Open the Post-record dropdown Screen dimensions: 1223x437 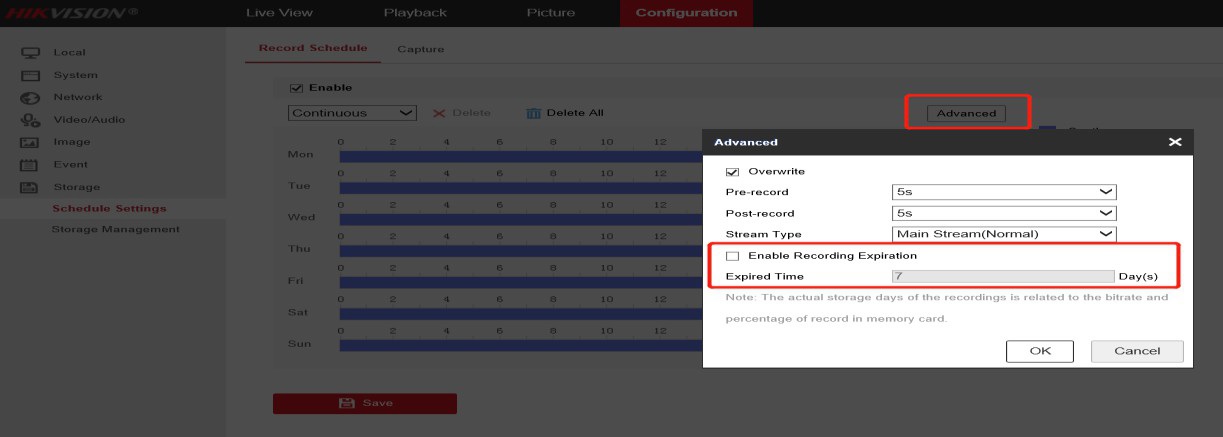click(1003, 213)
